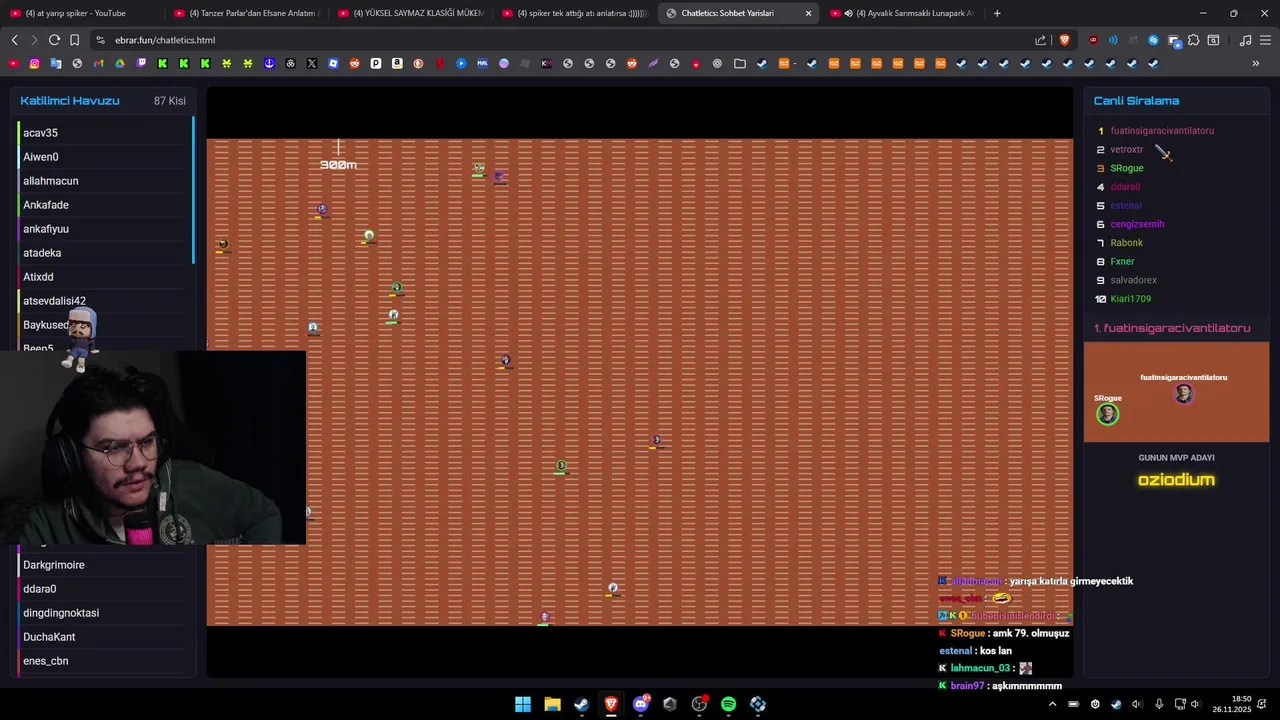Open the uBlock Origin extension icon

pos(1093,40)
